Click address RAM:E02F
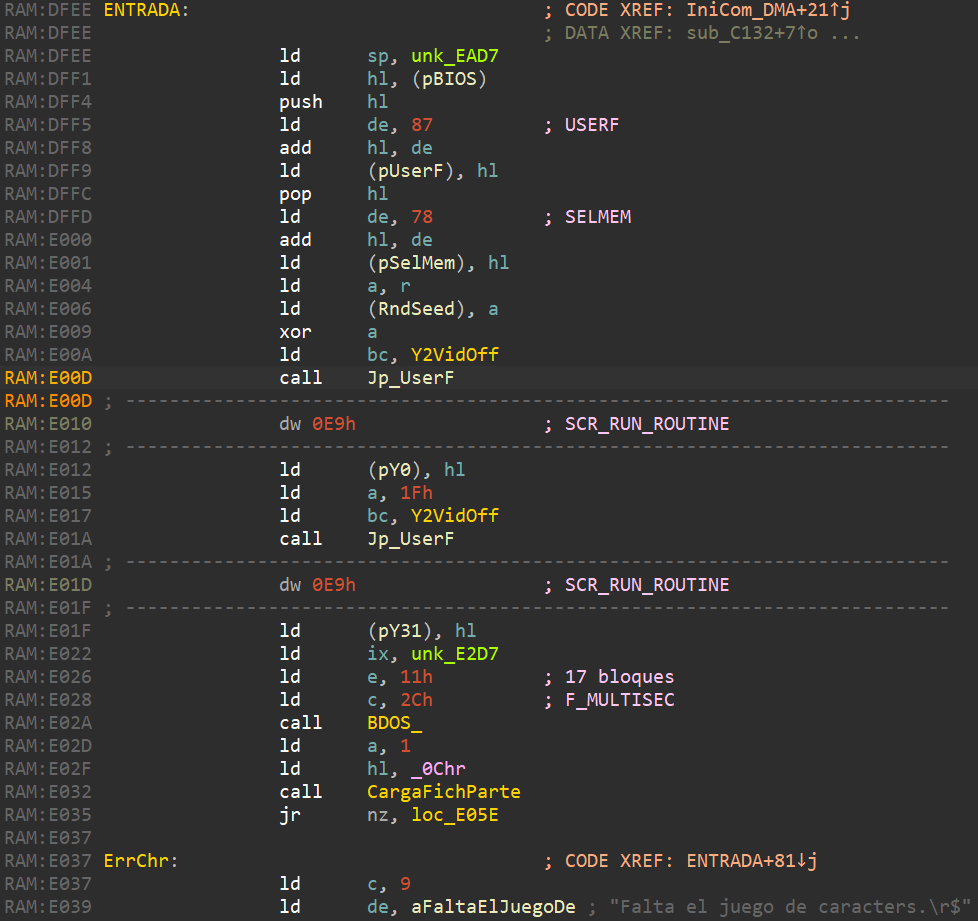The width and height of the screenshot is (978, 921). click(x=48, y=769)
